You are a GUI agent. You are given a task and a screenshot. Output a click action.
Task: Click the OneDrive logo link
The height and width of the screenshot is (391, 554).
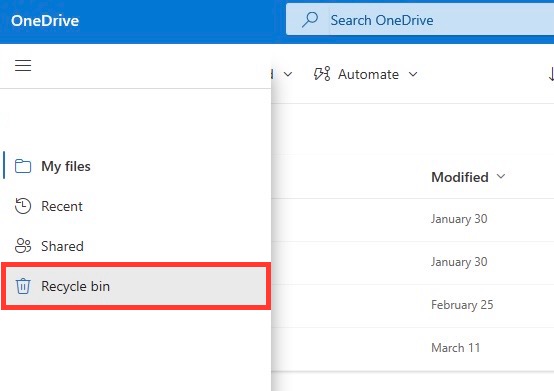45,20
